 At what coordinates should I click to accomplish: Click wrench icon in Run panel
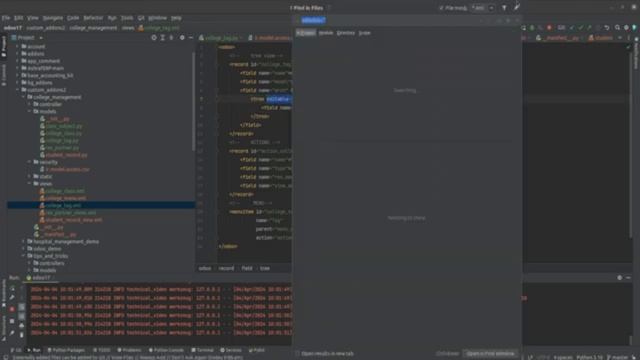click(12, 298)
